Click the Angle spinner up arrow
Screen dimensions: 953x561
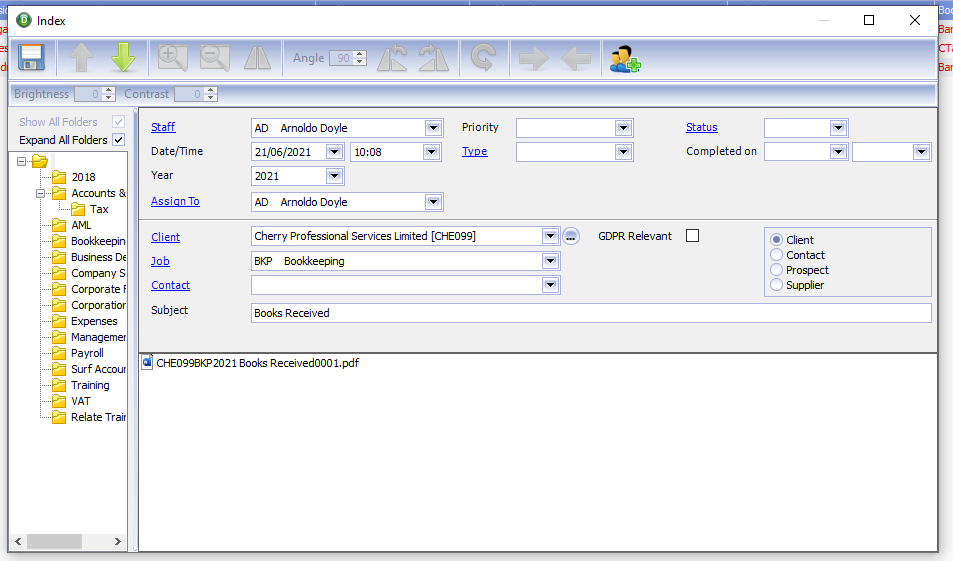coord(360,54)
